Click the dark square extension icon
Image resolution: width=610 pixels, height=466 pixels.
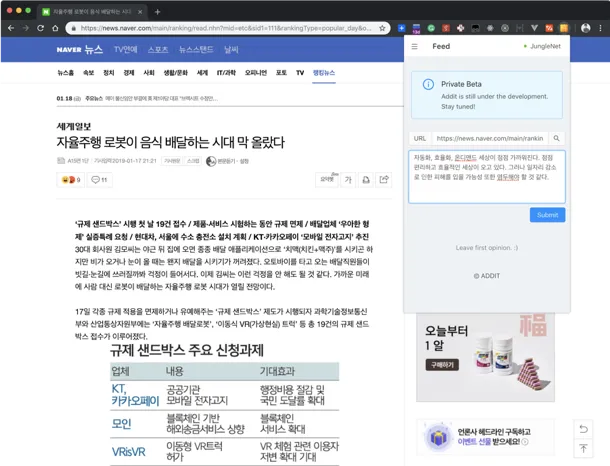pyautogui.click(x=475, y=28)
